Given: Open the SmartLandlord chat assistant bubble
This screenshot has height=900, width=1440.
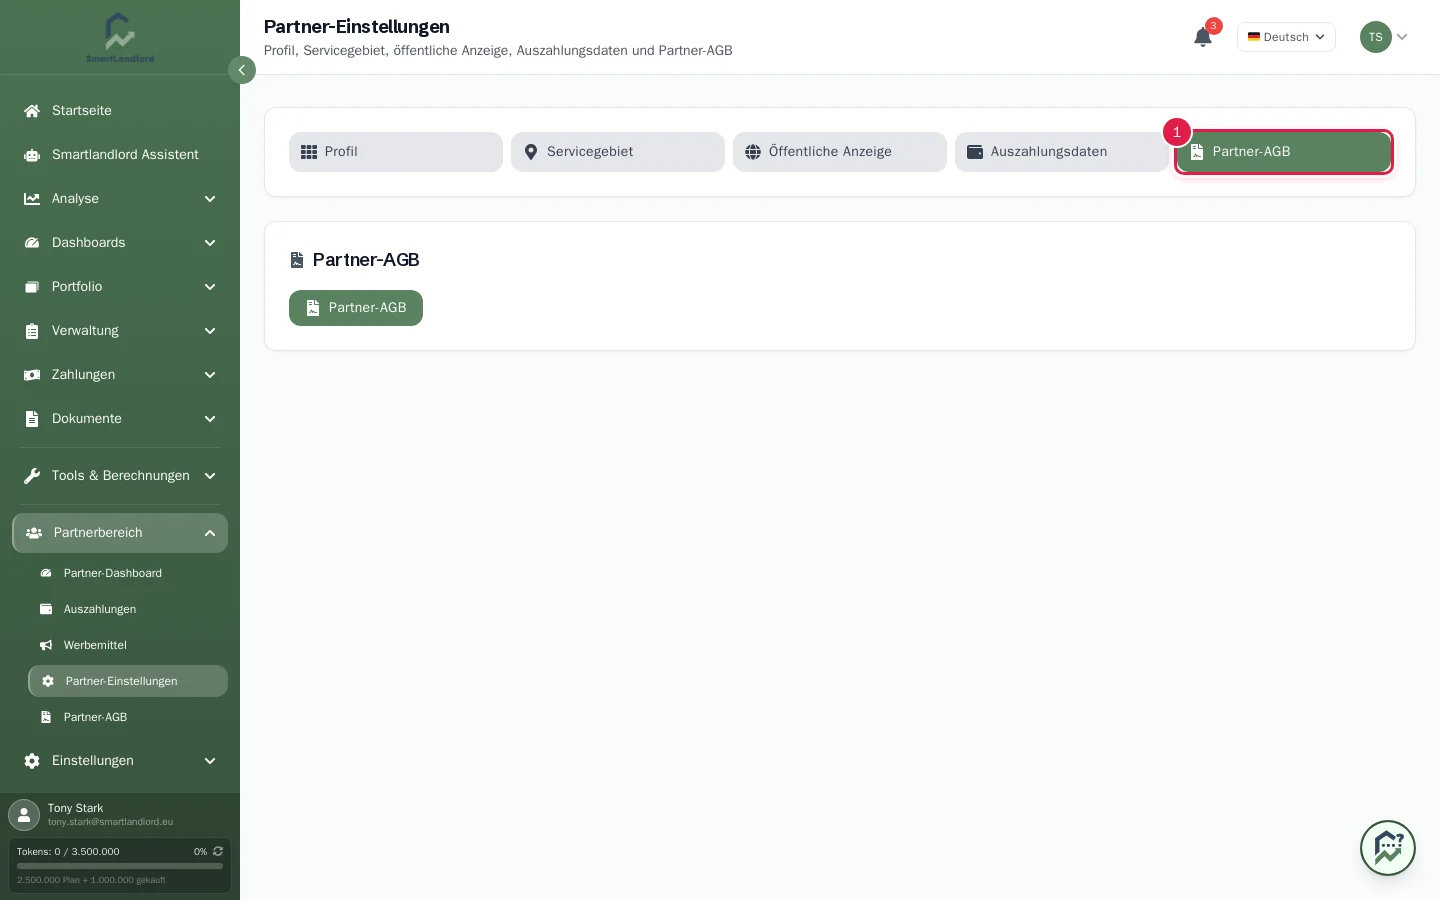Looking at the screenshot, I should (x=1388, y=848).
